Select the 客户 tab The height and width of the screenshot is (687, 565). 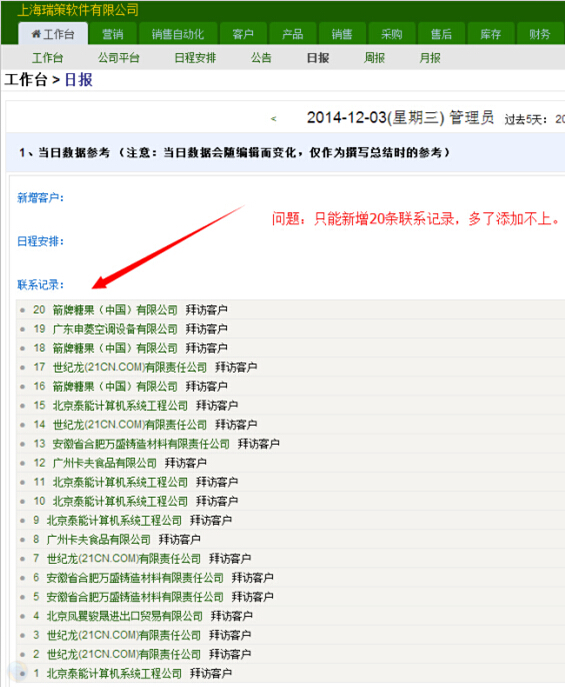pyautogui.click(x=243, y=34)
